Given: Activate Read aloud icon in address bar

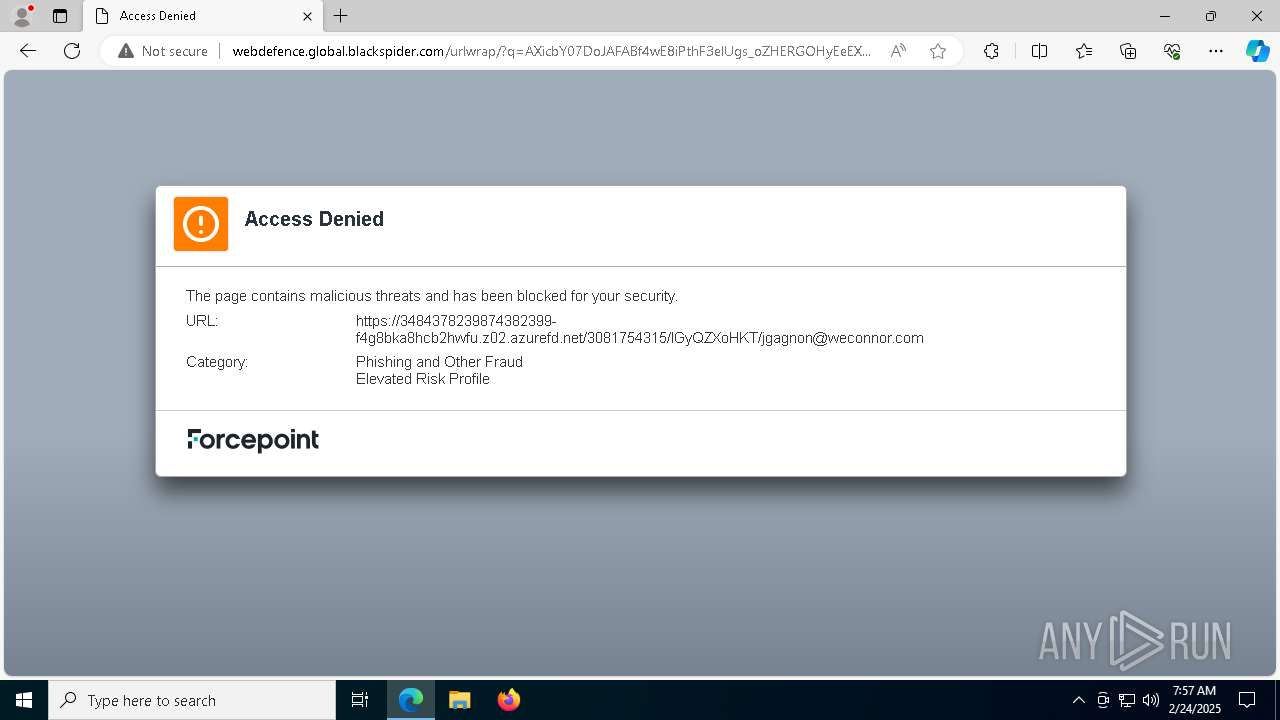Looking at the screenshot, I should (x=898, y=51).
